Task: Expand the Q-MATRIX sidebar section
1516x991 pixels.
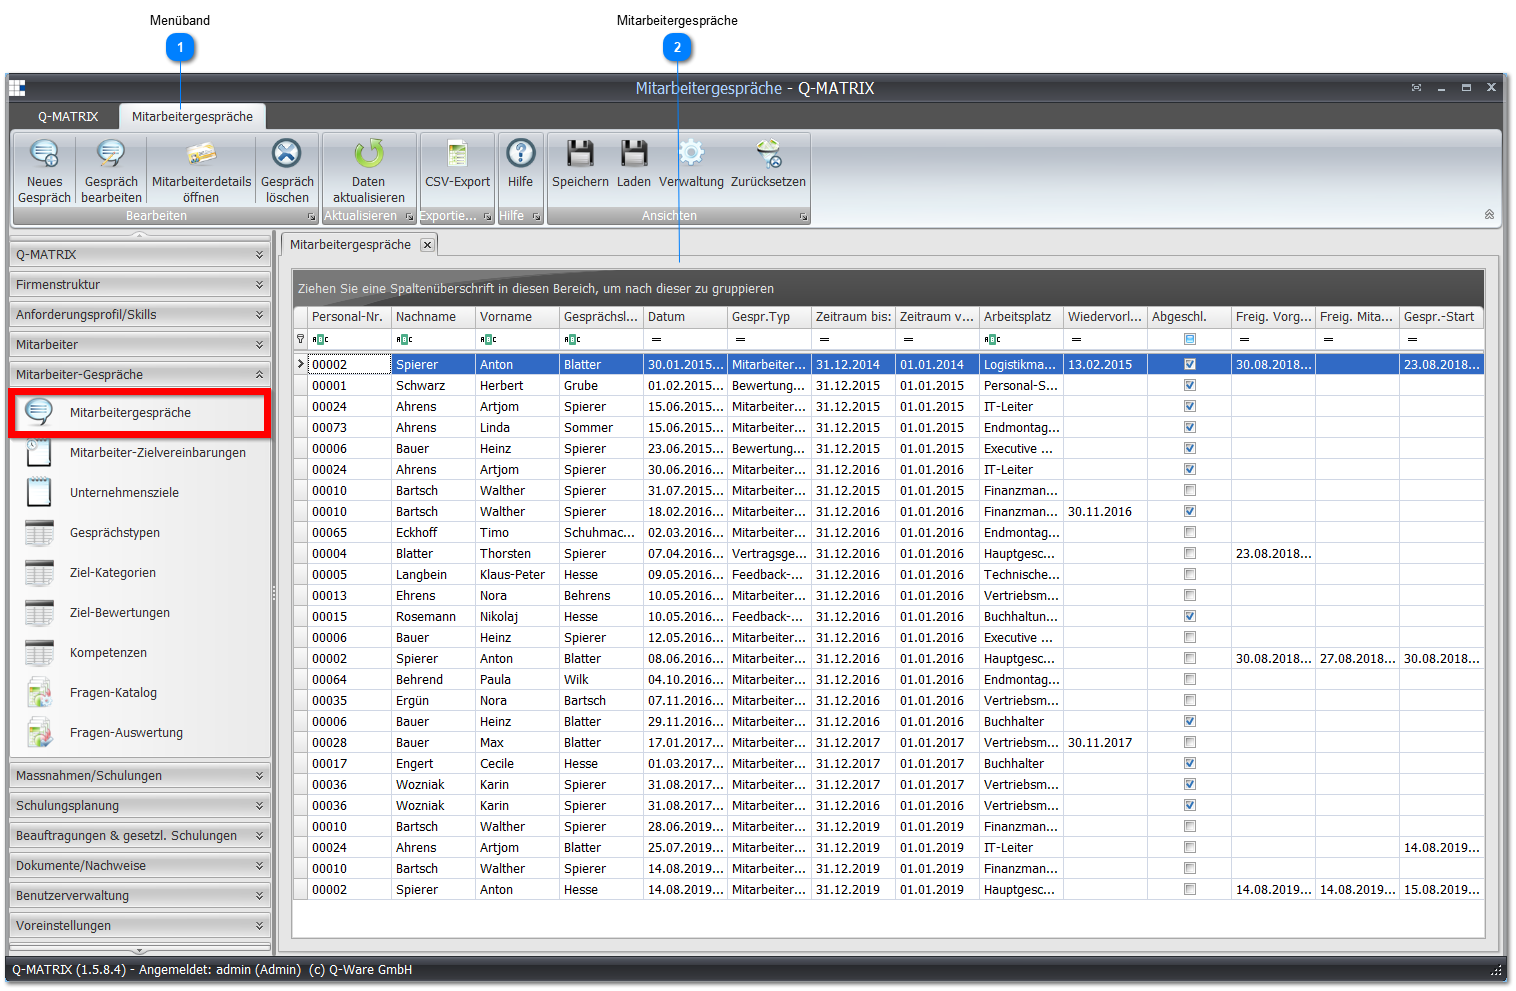Action: point(140,255)
